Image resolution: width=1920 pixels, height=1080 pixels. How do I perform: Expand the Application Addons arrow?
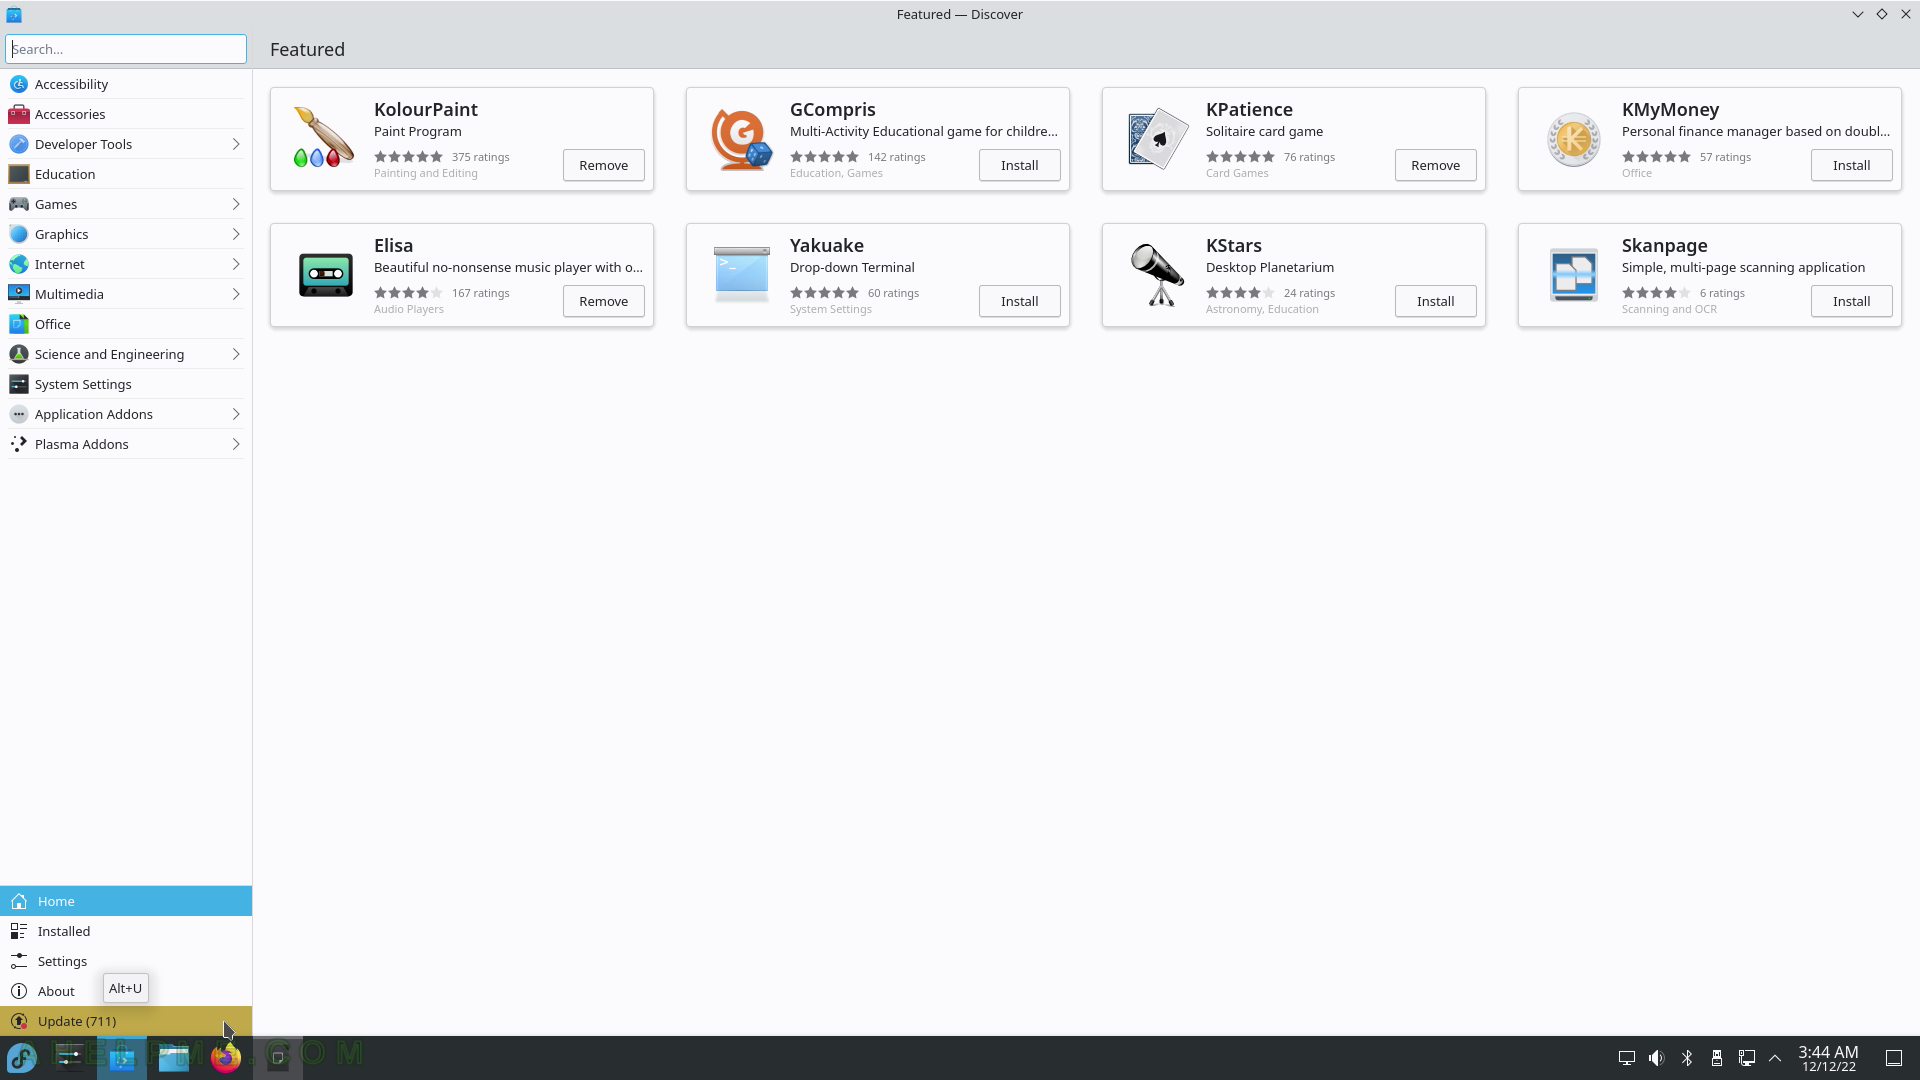click(x=236, y=414)
